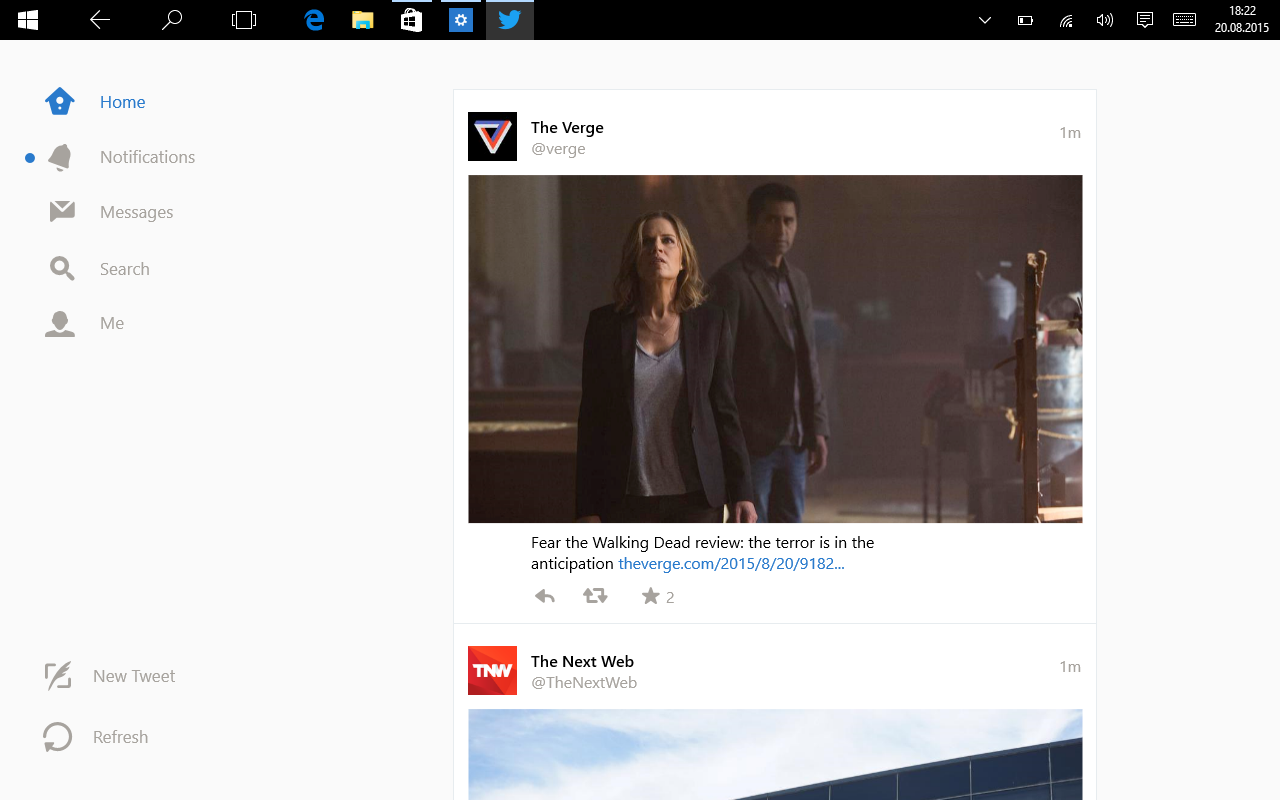Screen dimensions: 1280x800
Task: Click the favorite count 2
Action: (x=670, y=598)
